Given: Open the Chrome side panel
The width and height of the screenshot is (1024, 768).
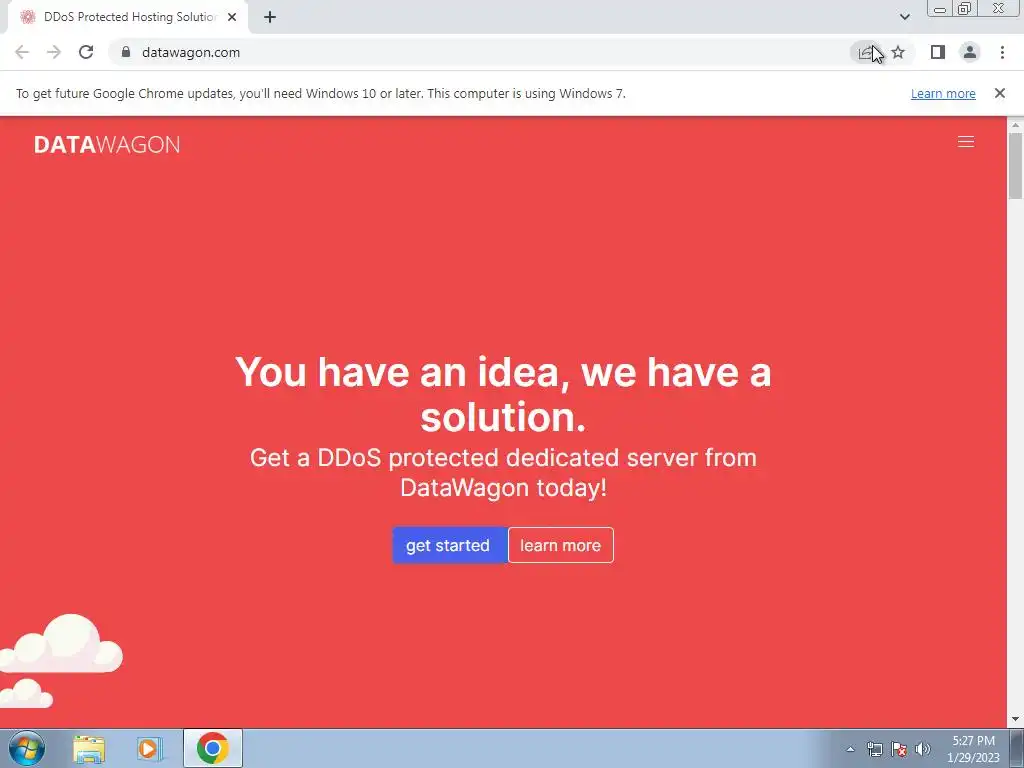Looking at the screenshot, I should click(x=938, y=52).
